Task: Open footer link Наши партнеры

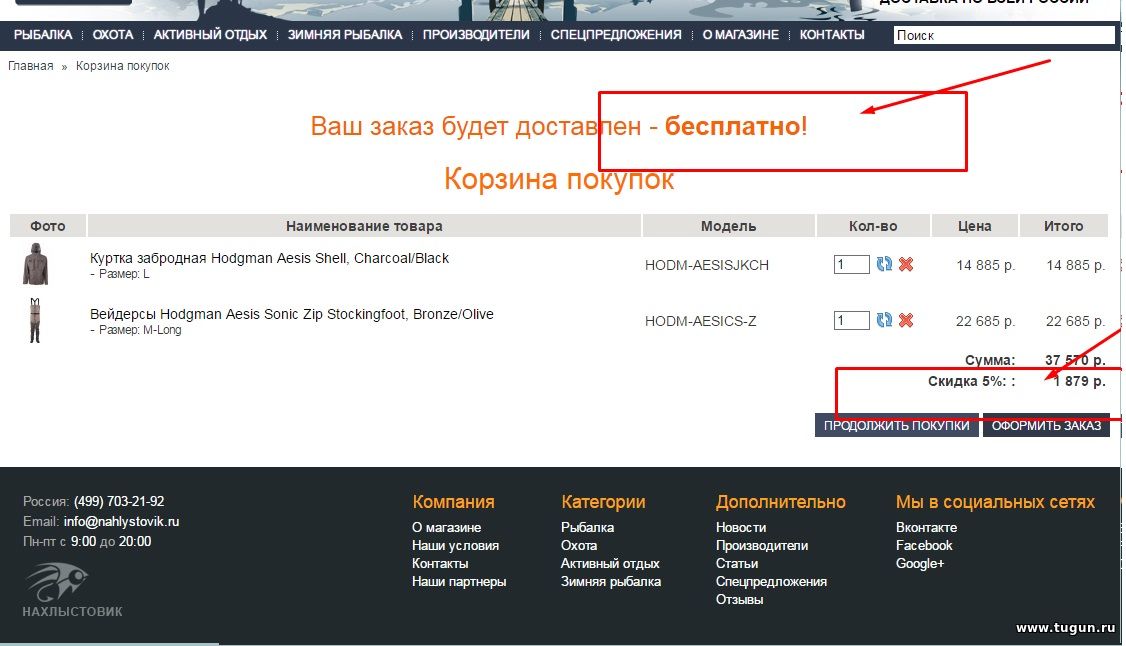Action: (459, 581)
